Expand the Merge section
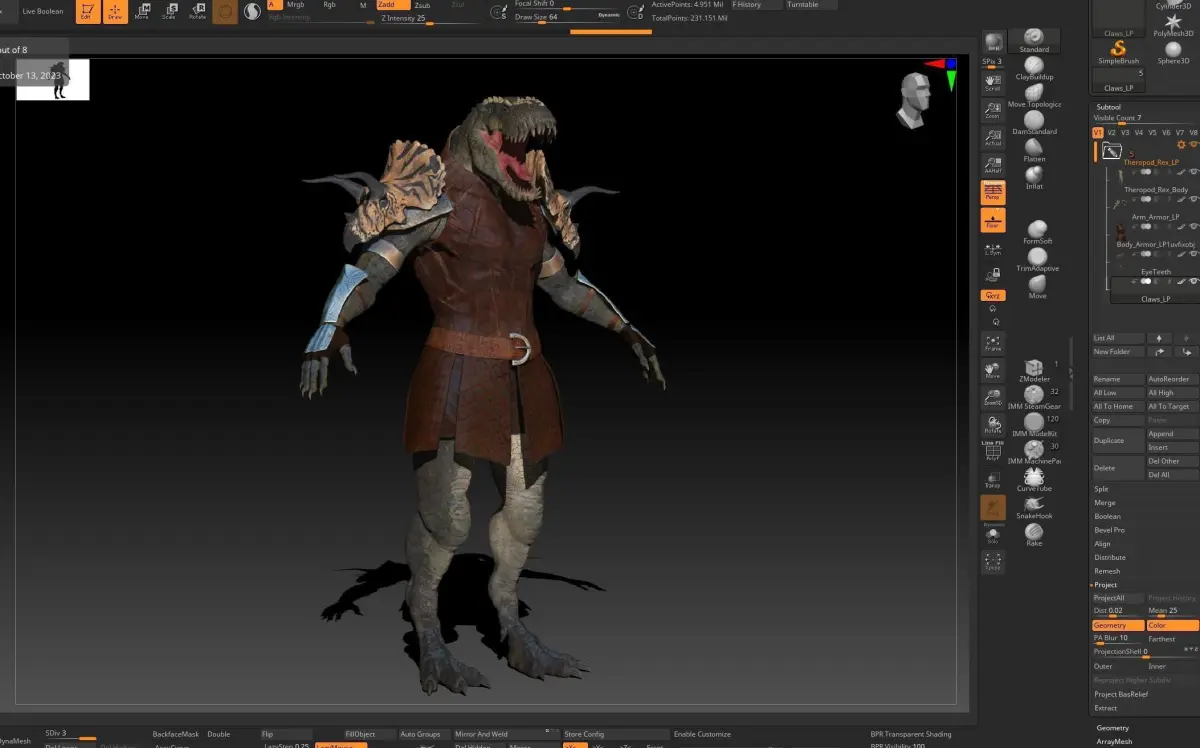 coord(1105,503)
